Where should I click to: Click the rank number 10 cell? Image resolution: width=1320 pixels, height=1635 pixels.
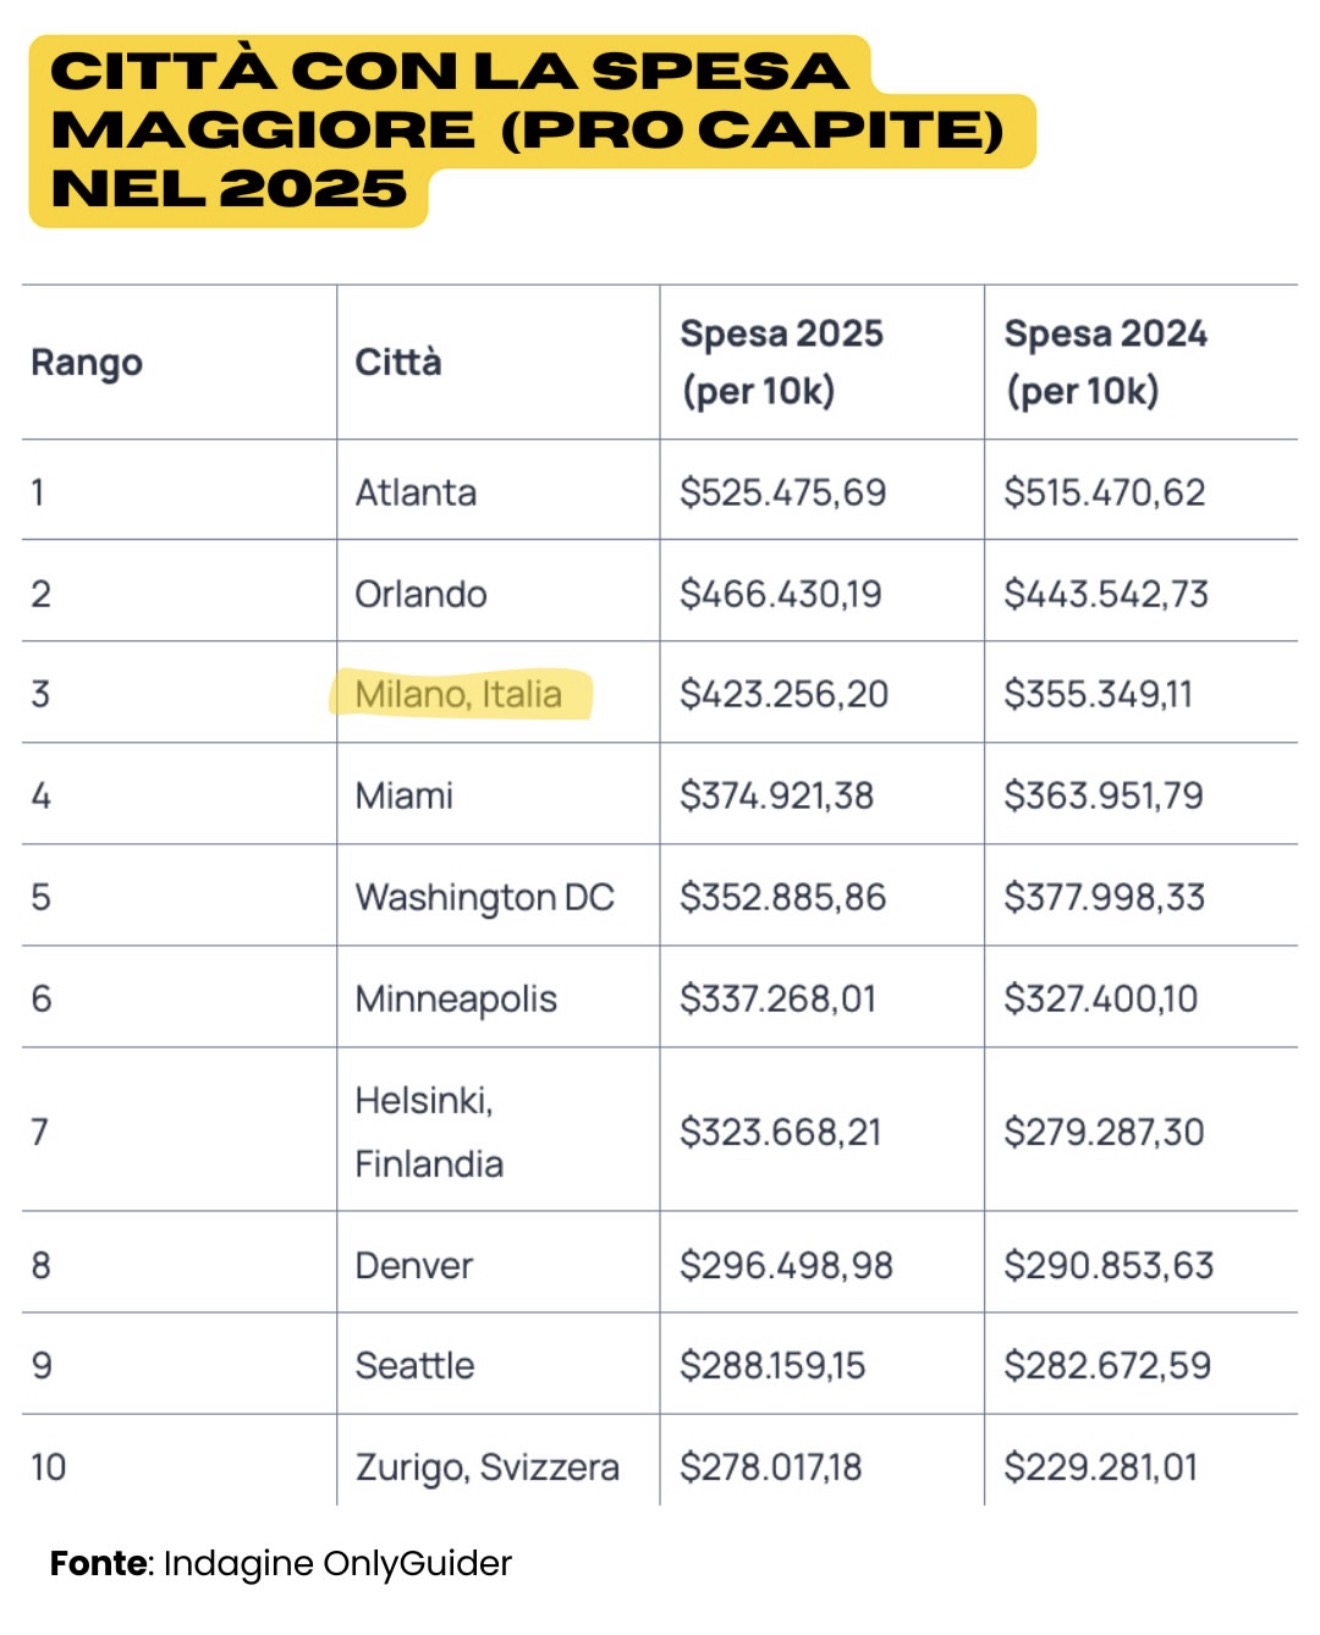[48, 1467]
